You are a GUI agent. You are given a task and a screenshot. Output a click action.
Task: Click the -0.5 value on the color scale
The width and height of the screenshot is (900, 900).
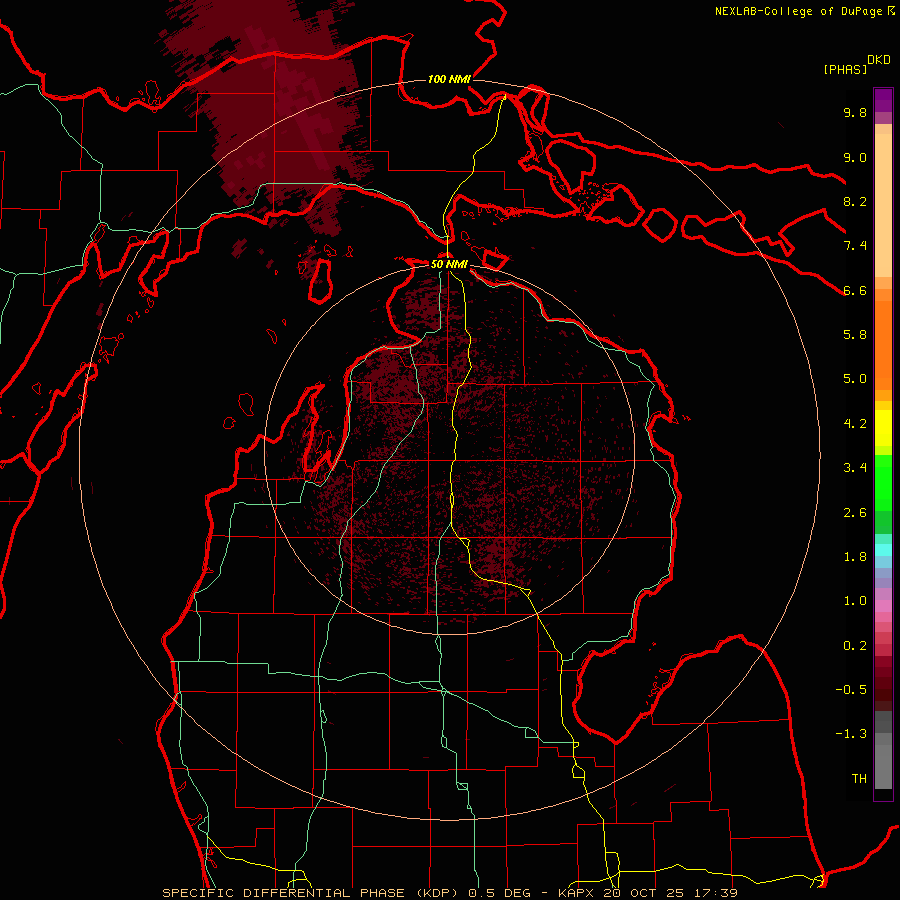click(x=851, y=690)
